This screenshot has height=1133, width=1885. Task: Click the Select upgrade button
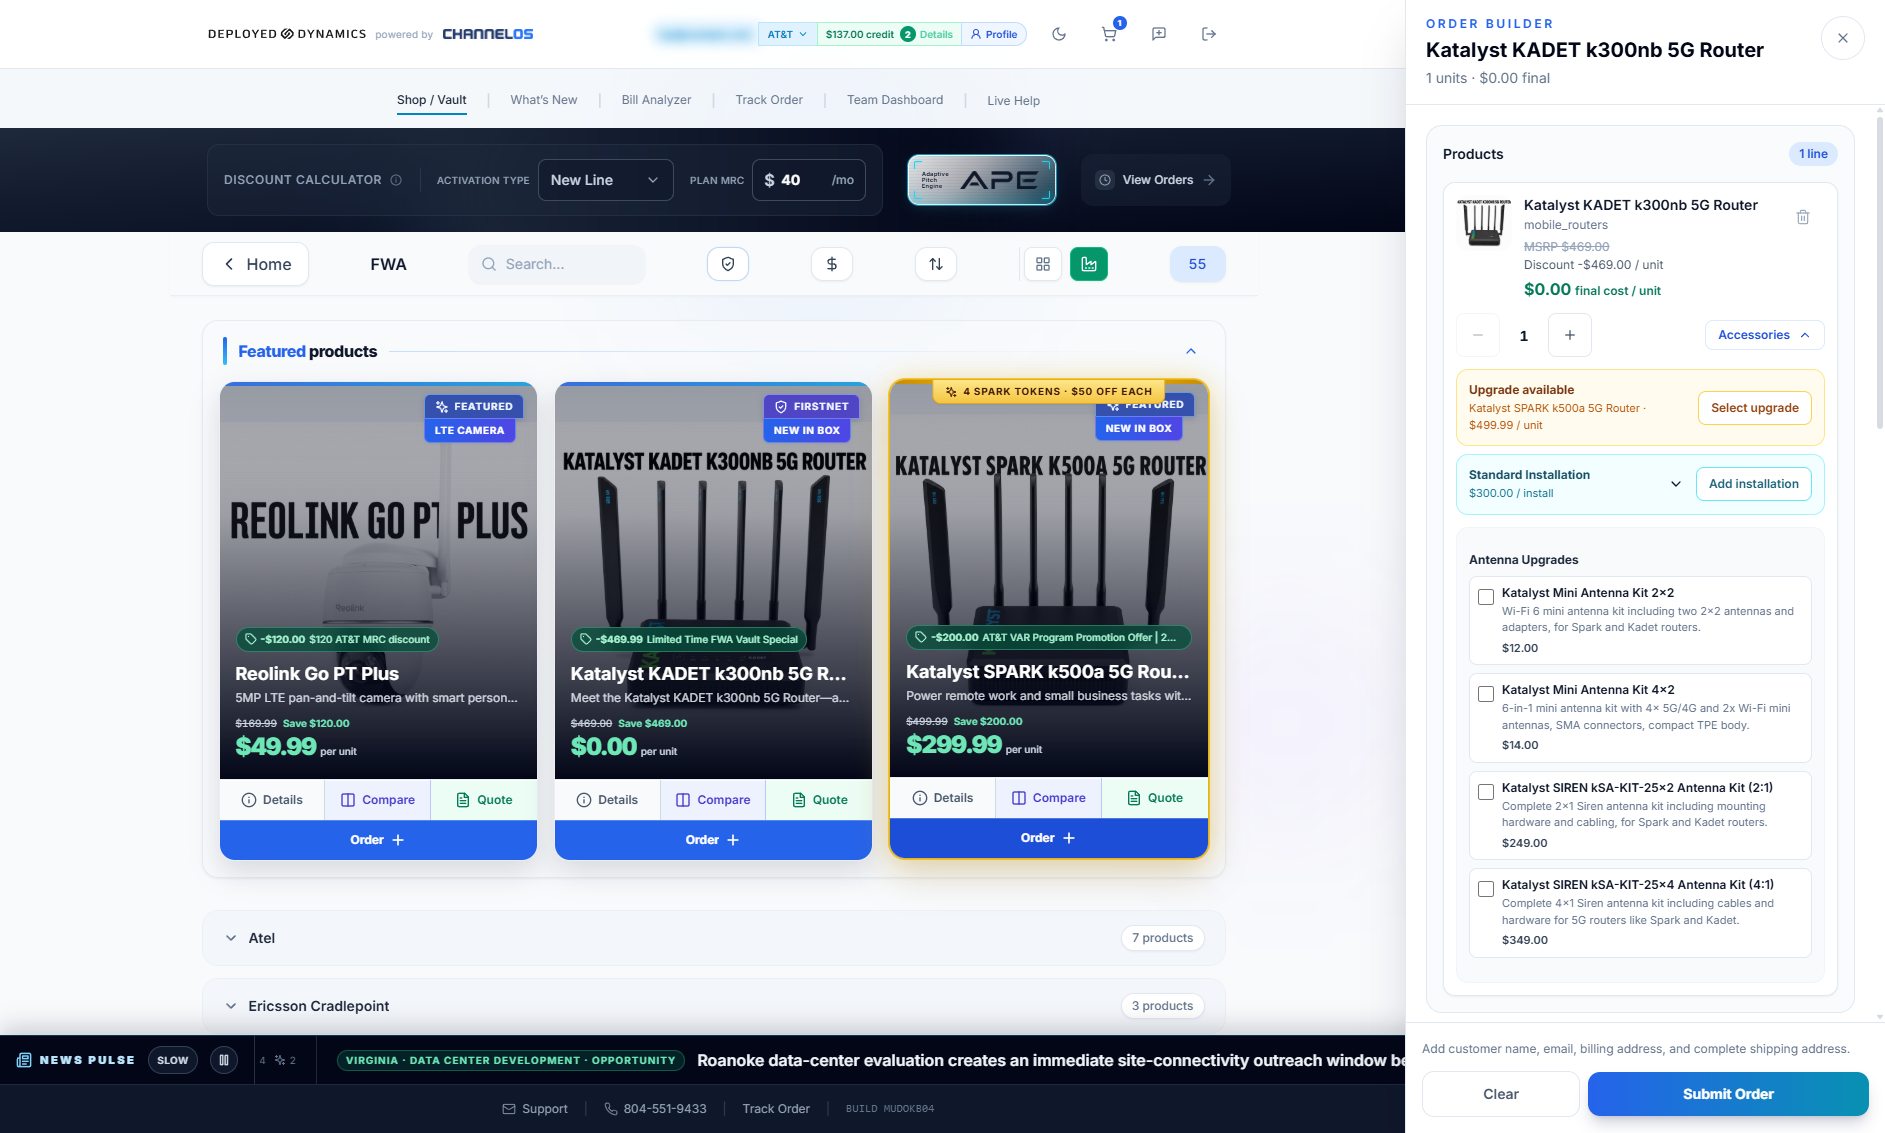(1754, 408)
